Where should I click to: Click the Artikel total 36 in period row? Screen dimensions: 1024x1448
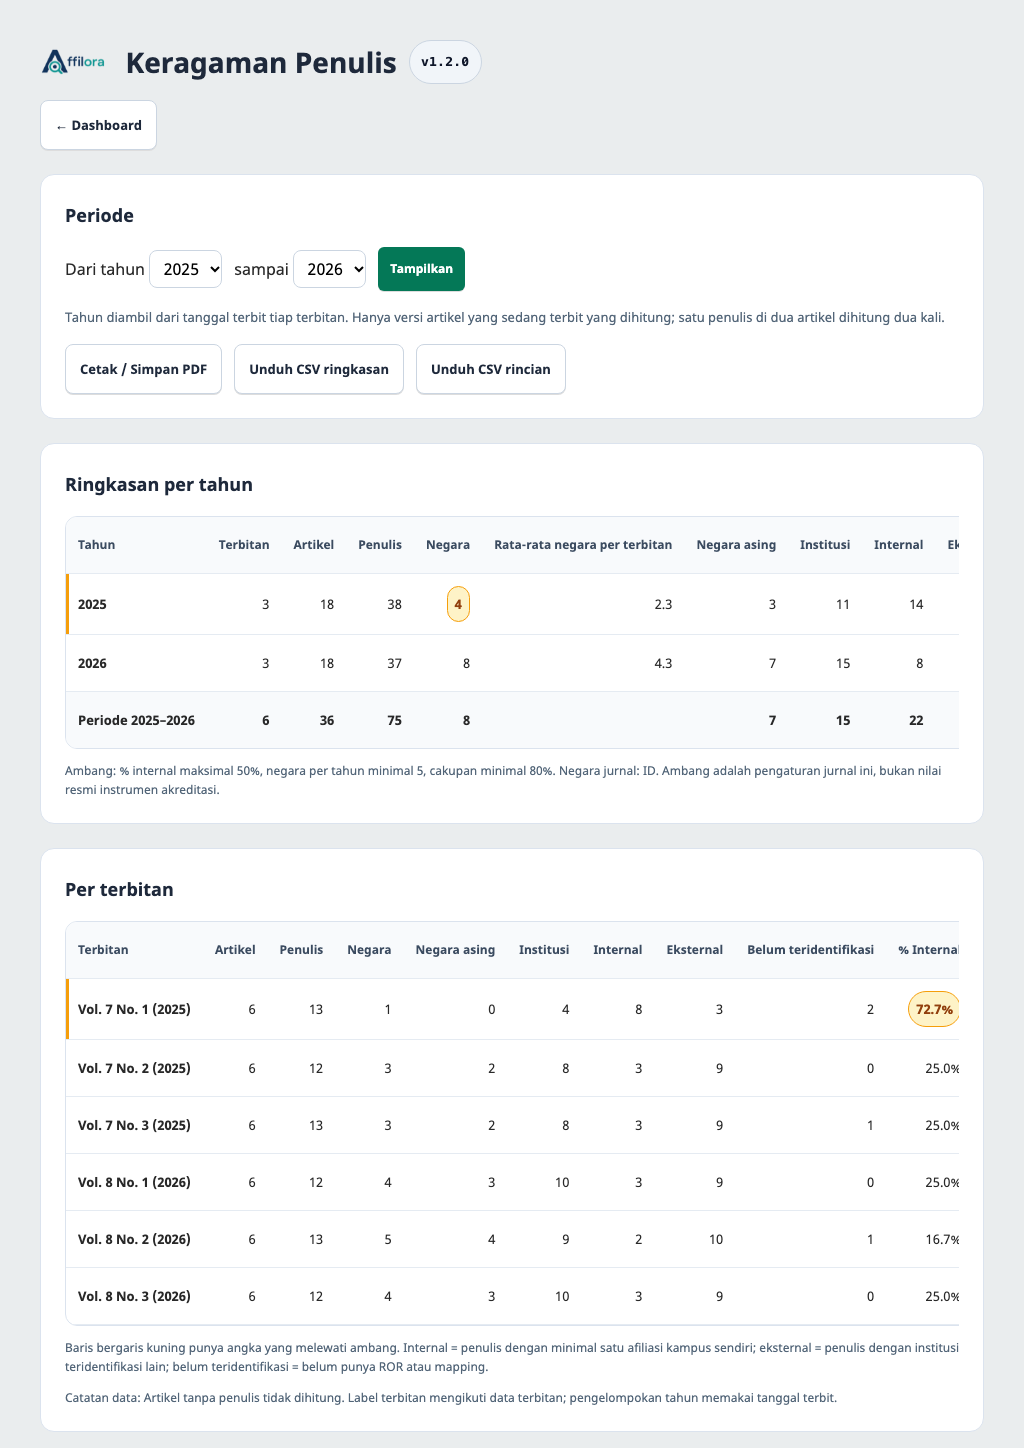(x=326, y=720)
